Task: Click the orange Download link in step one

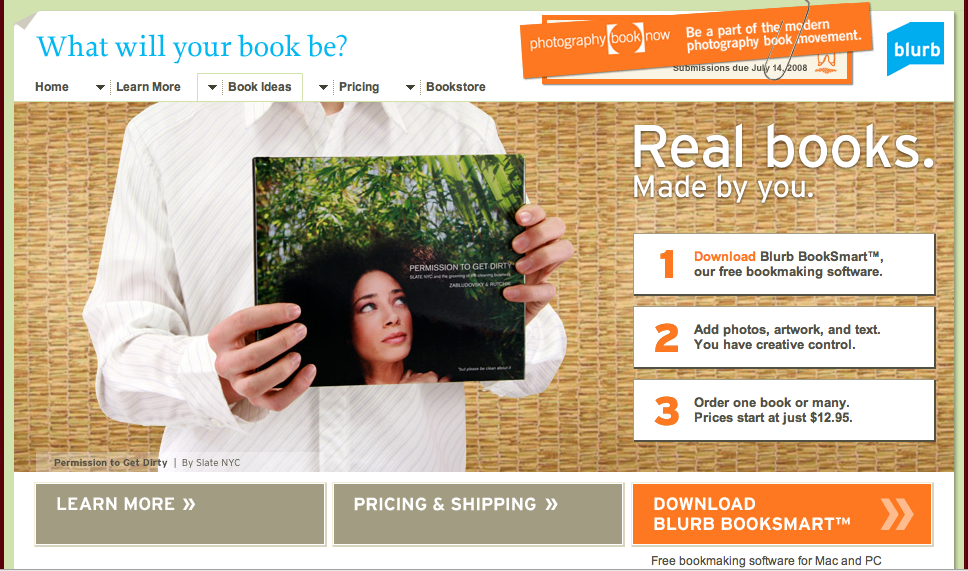Action: [x=724, y=257]
